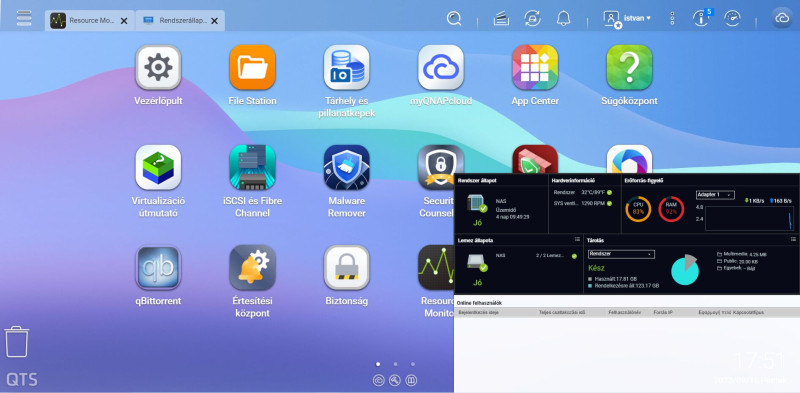Open the background tasks icon
Viewport: 800px width, 393px height.
point(502,19)
